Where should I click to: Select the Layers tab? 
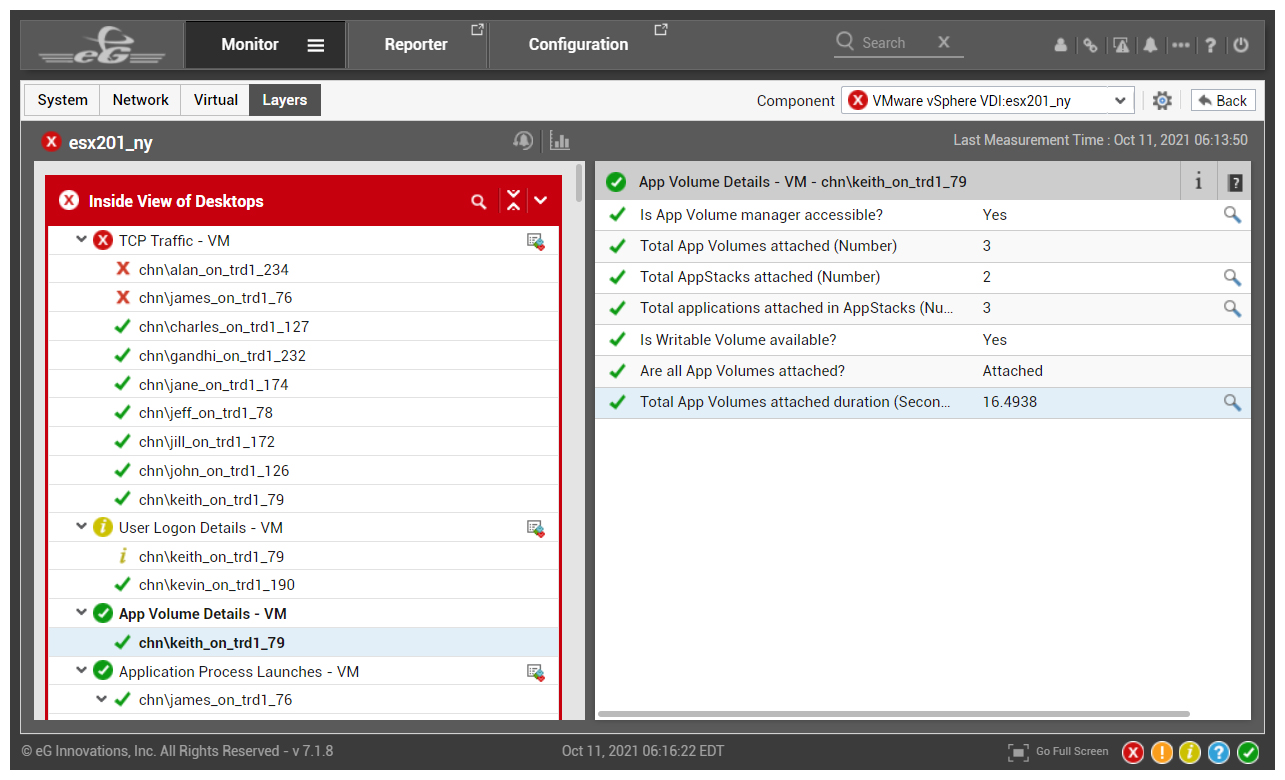(x=285, y=100)
